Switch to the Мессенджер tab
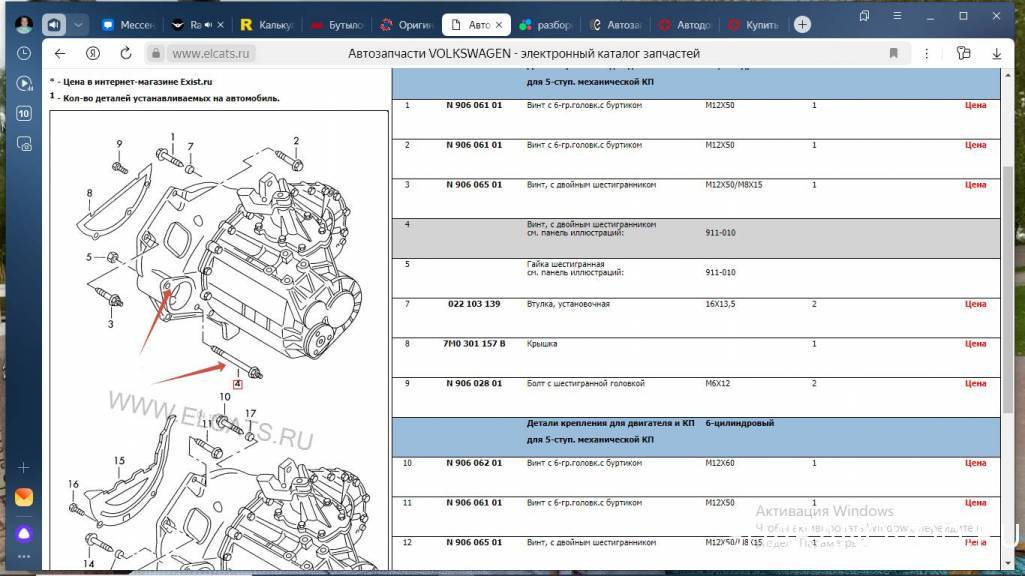This screenshot has height=576, width=1025. [x=129, y=24]
